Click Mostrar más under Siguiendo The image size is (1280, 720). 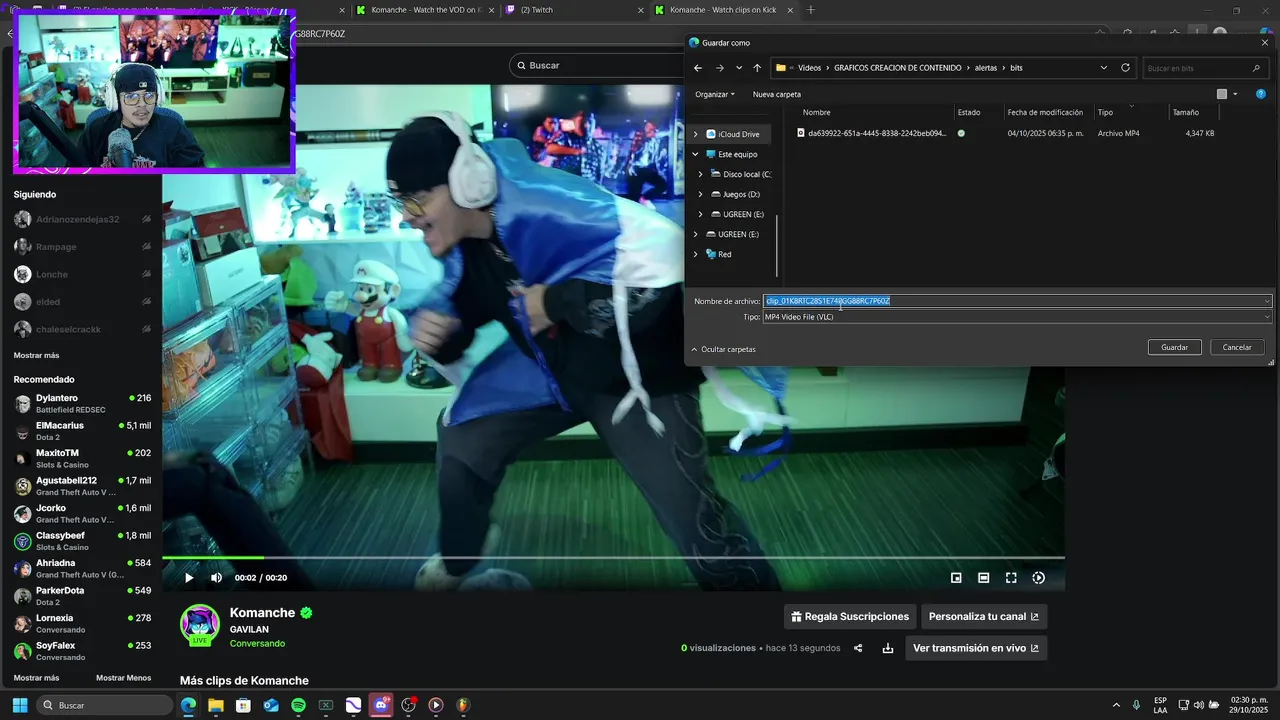36,355
